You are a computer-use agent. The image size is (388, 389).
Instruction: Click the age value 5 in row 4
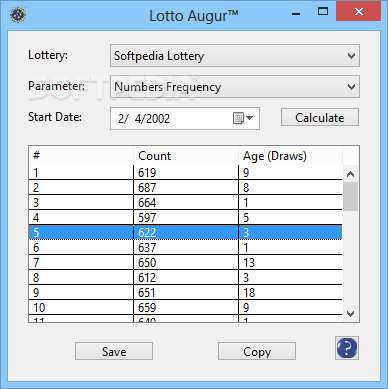(246, 218)
